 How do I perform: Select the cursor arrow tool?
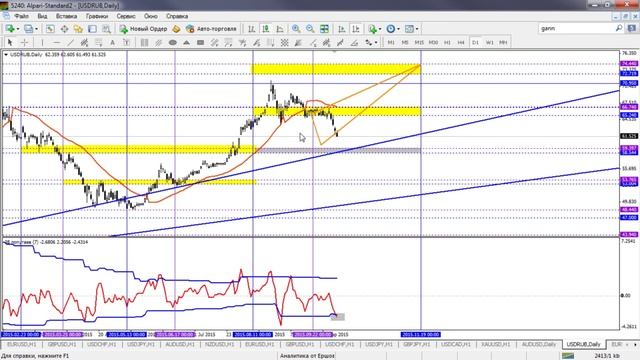point(10,42)
